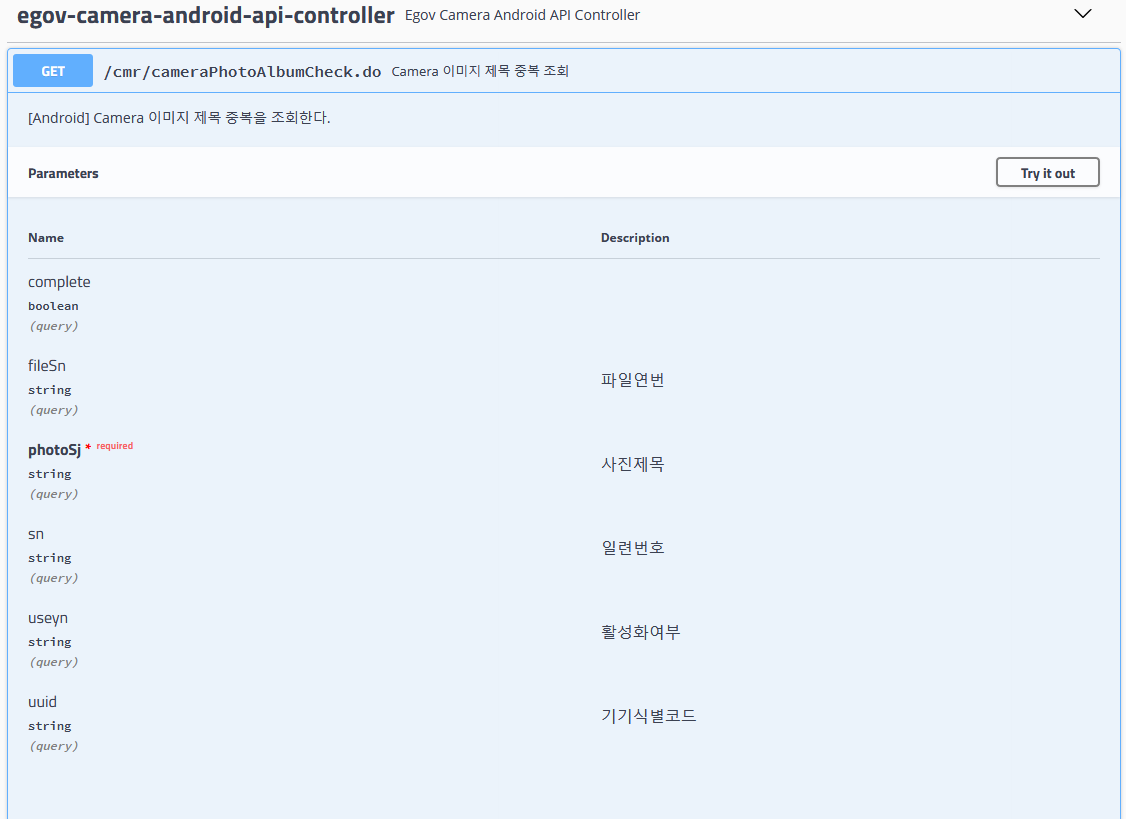This screenshot has width=1126, height=819.
Task: Click the 기기식별코드 description for uuid
Action: click(x=648, y=716)
